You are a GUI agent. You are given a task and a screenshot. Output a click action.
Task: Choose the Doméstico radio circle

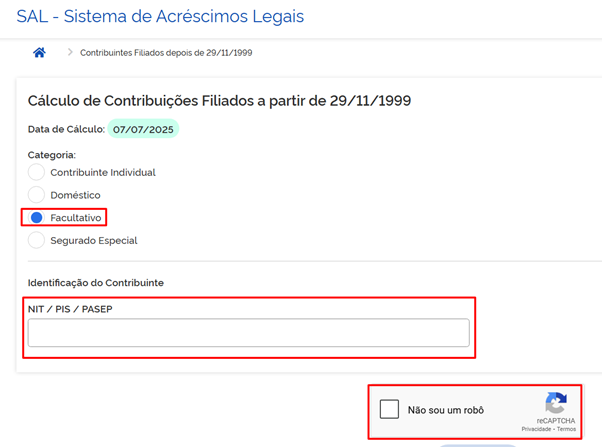coord(36,195)
